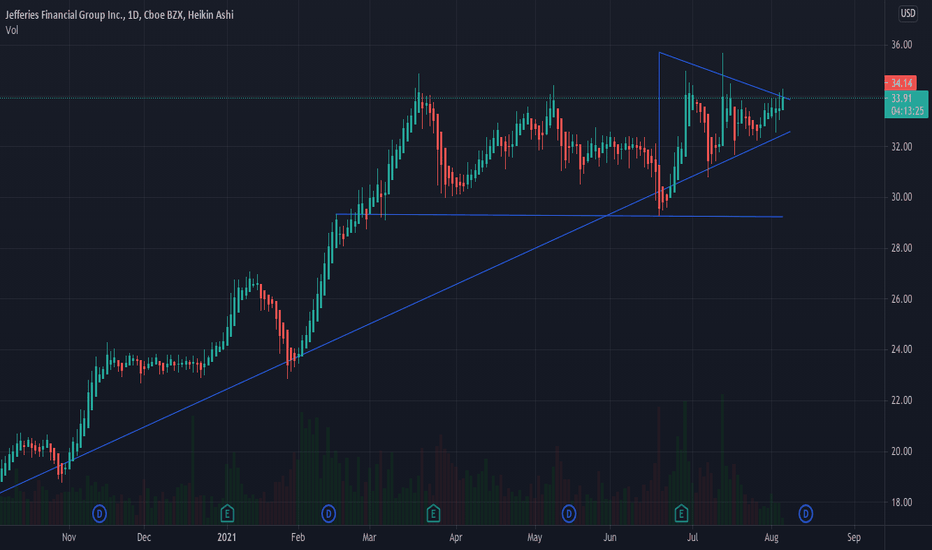Click the Sep time axis label
The width and height of the screenshot is (932, 550).
(x=854, y=538)
